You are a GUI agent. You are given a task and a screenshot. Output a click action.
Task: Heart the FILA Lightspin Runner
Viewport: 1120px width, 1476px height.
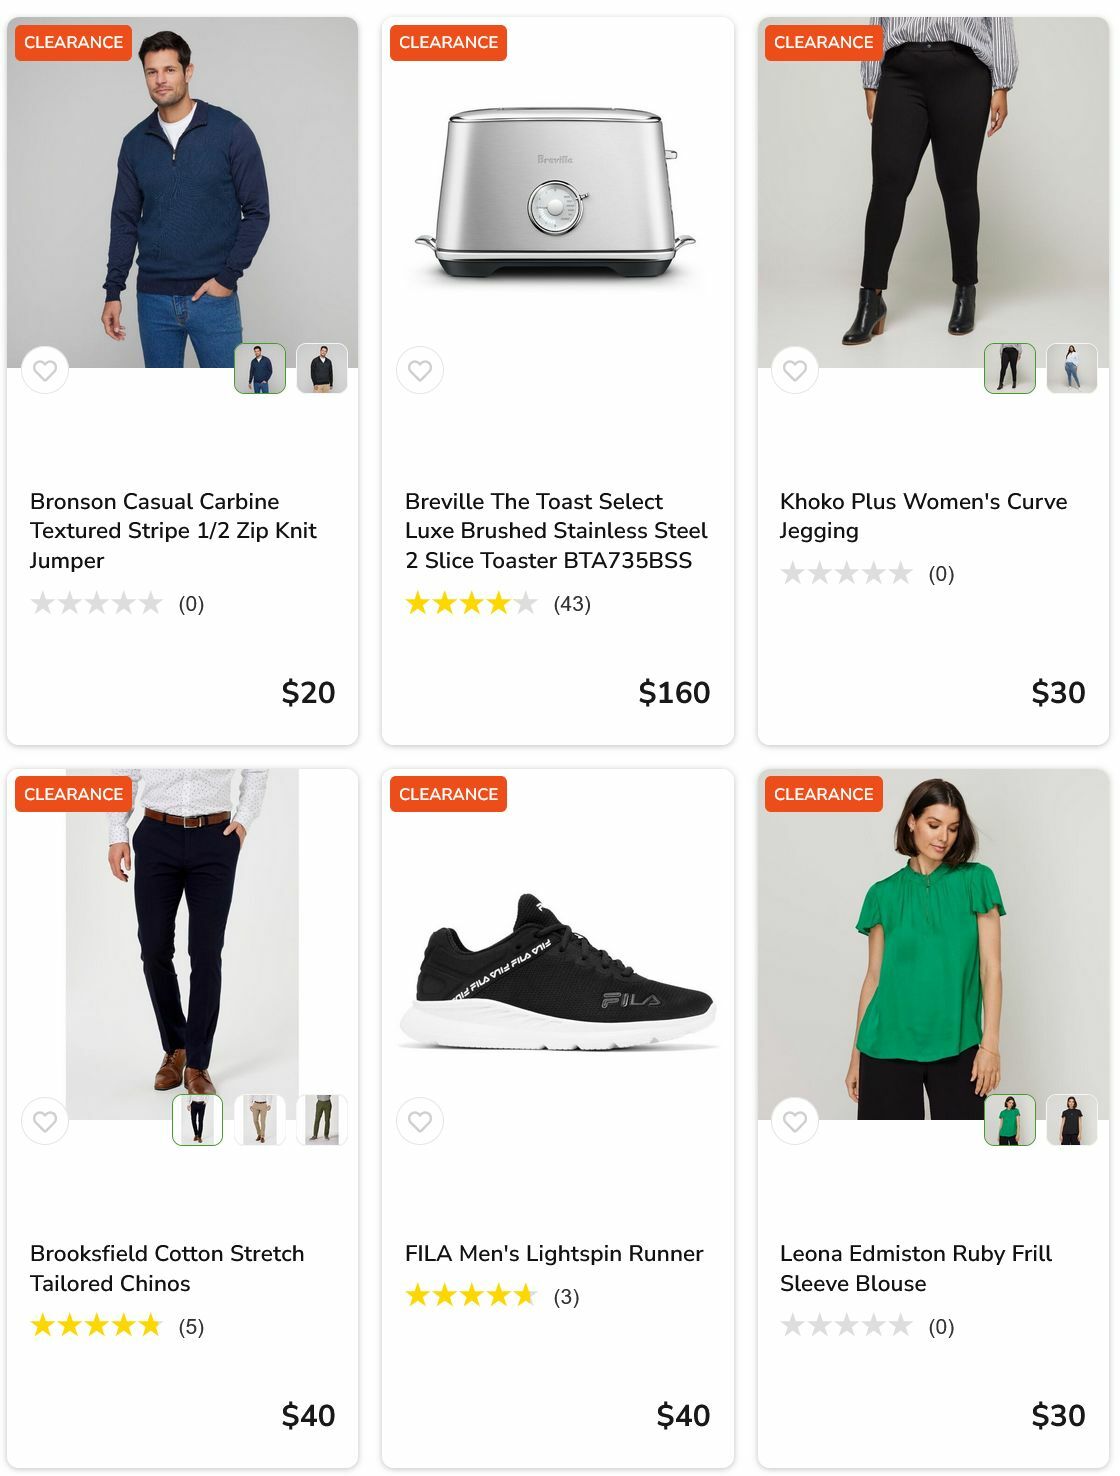pos(420,1122)
